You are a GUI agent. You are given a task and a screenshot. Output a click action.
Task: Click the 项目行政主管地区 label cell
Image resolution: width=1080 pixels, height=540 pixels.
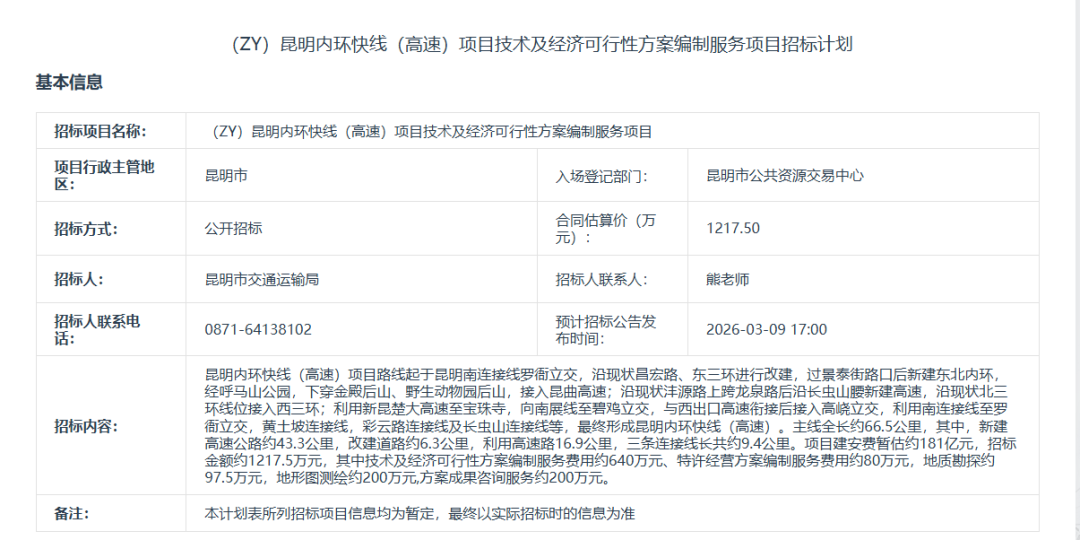point(104,175)
